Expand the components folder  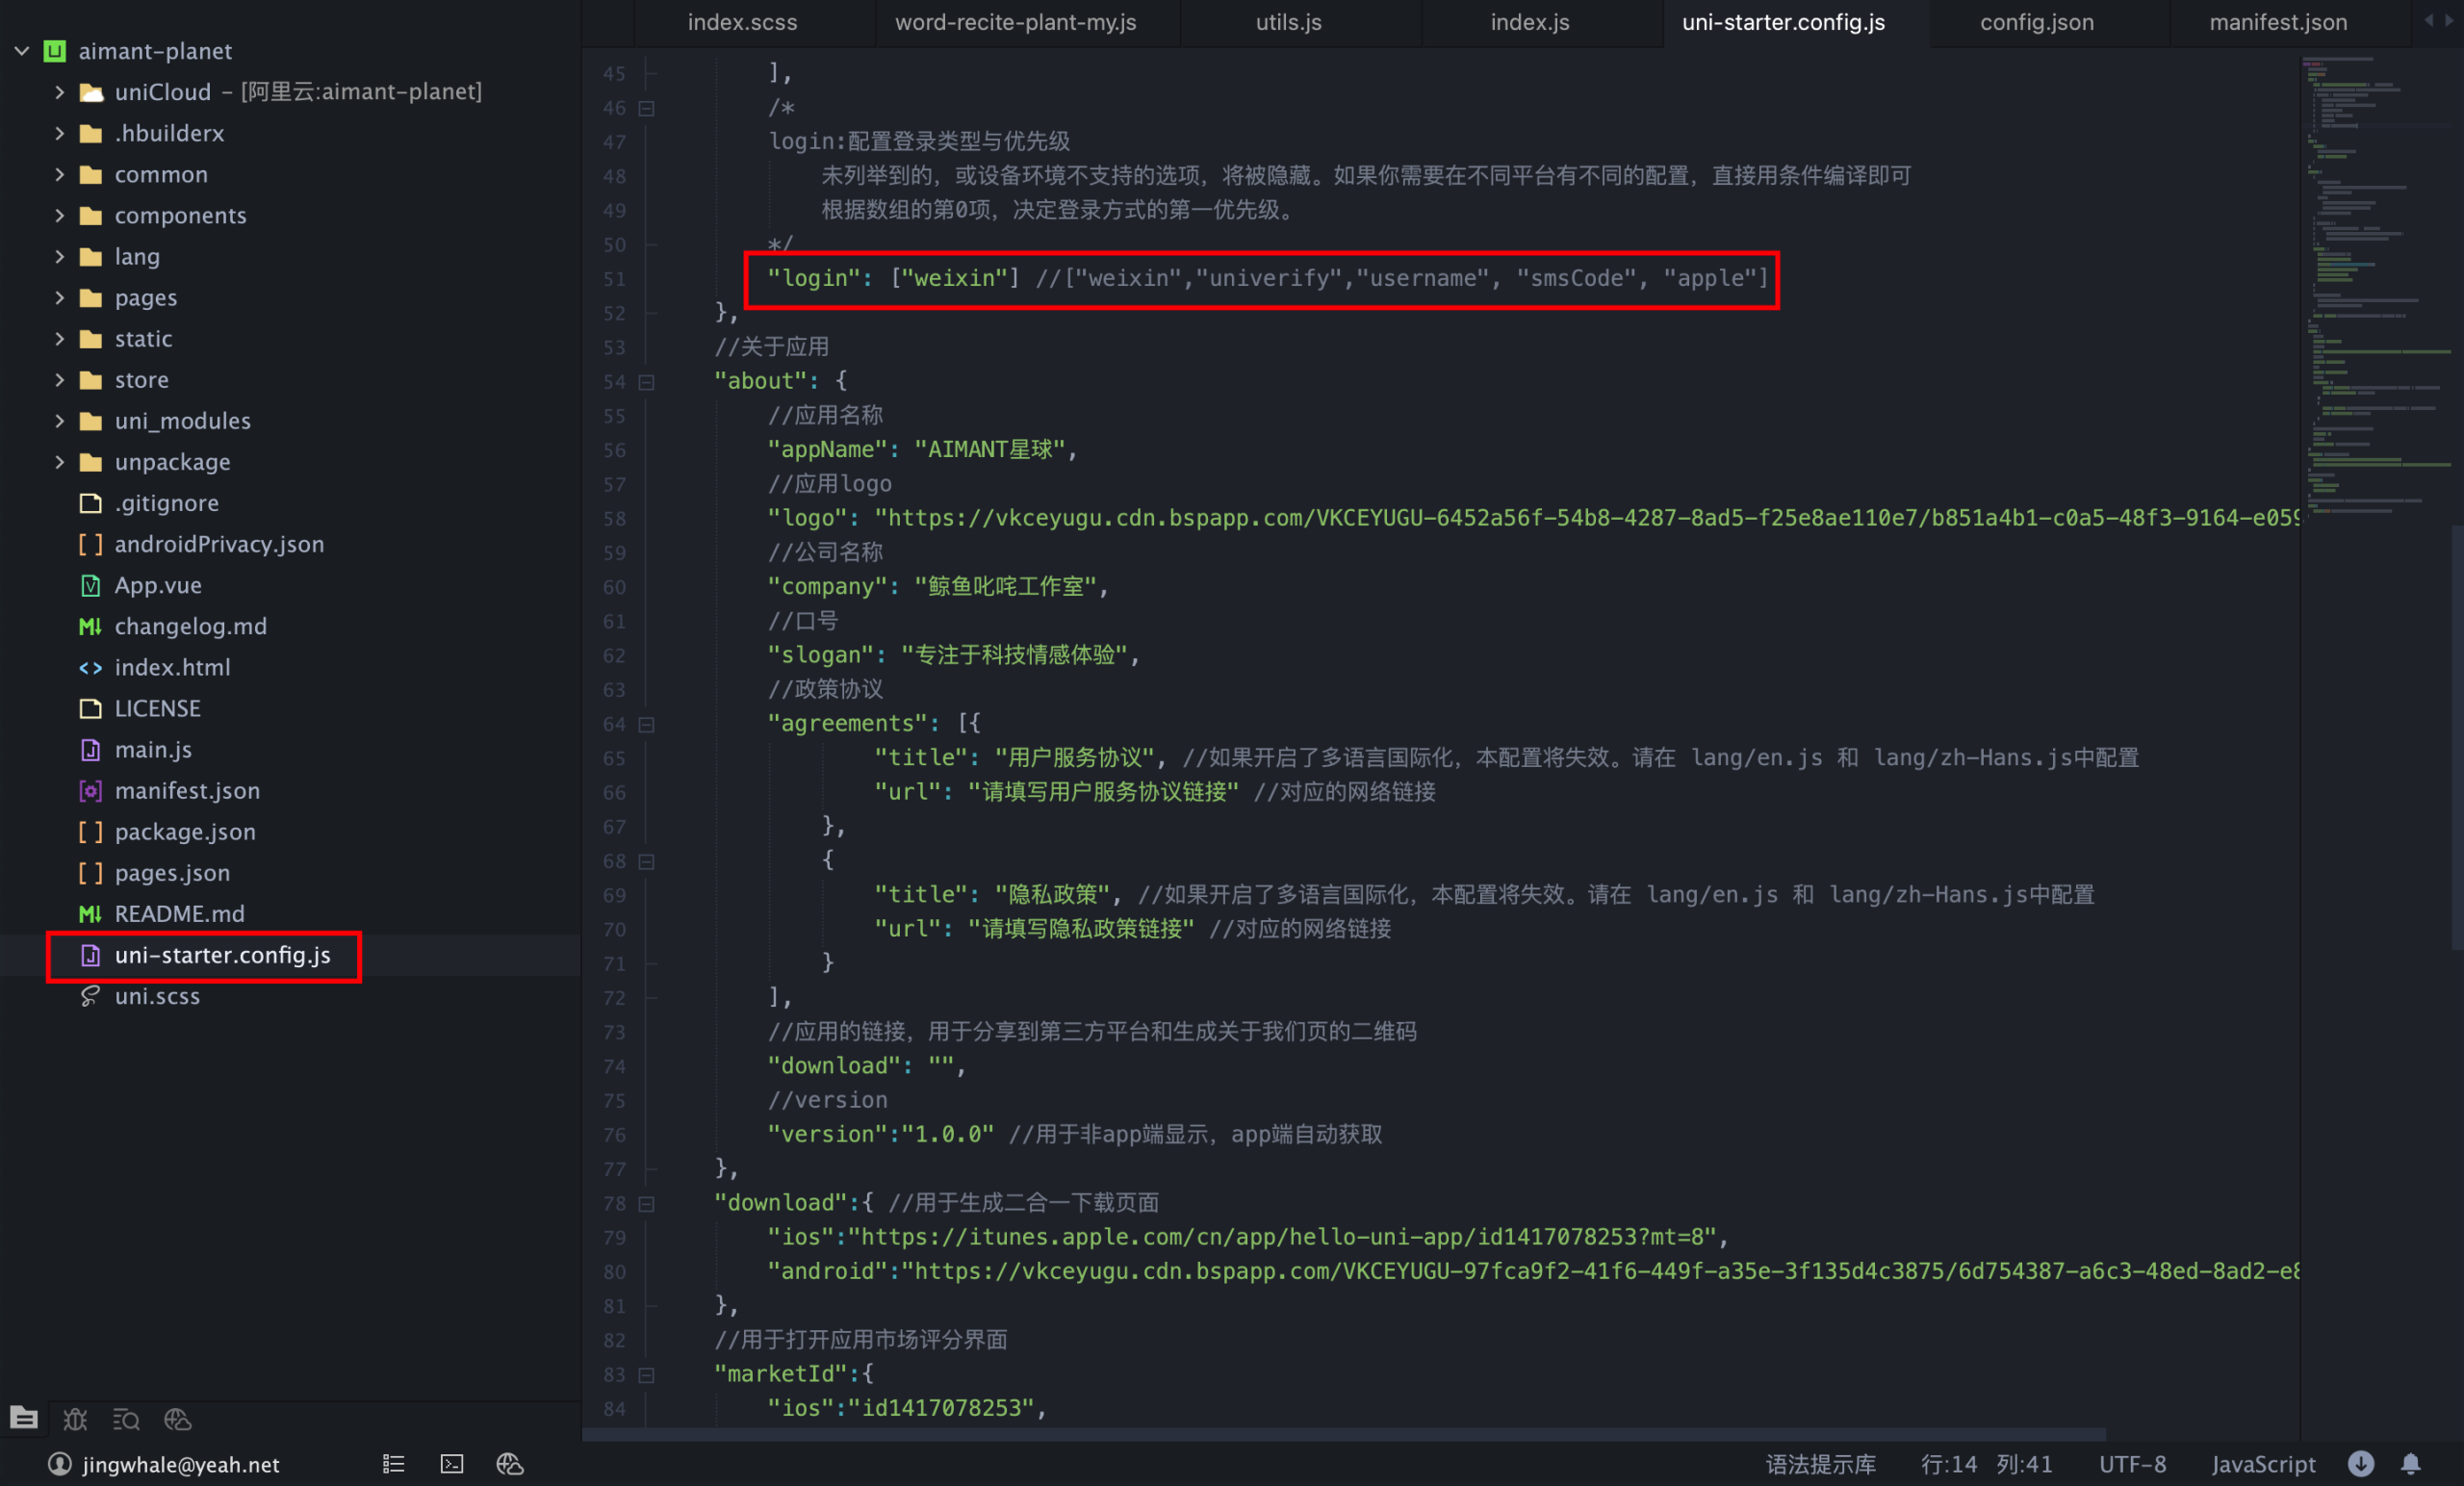[x=59, y=215]
